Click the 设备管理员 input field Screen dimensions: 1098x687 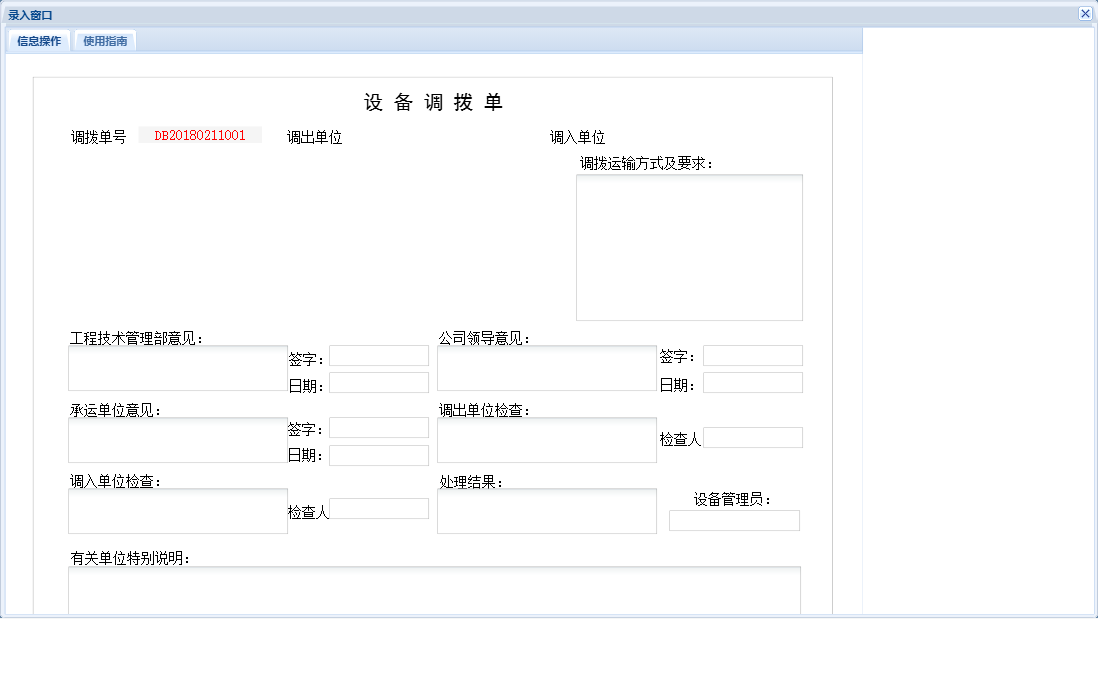coord(734,520)
